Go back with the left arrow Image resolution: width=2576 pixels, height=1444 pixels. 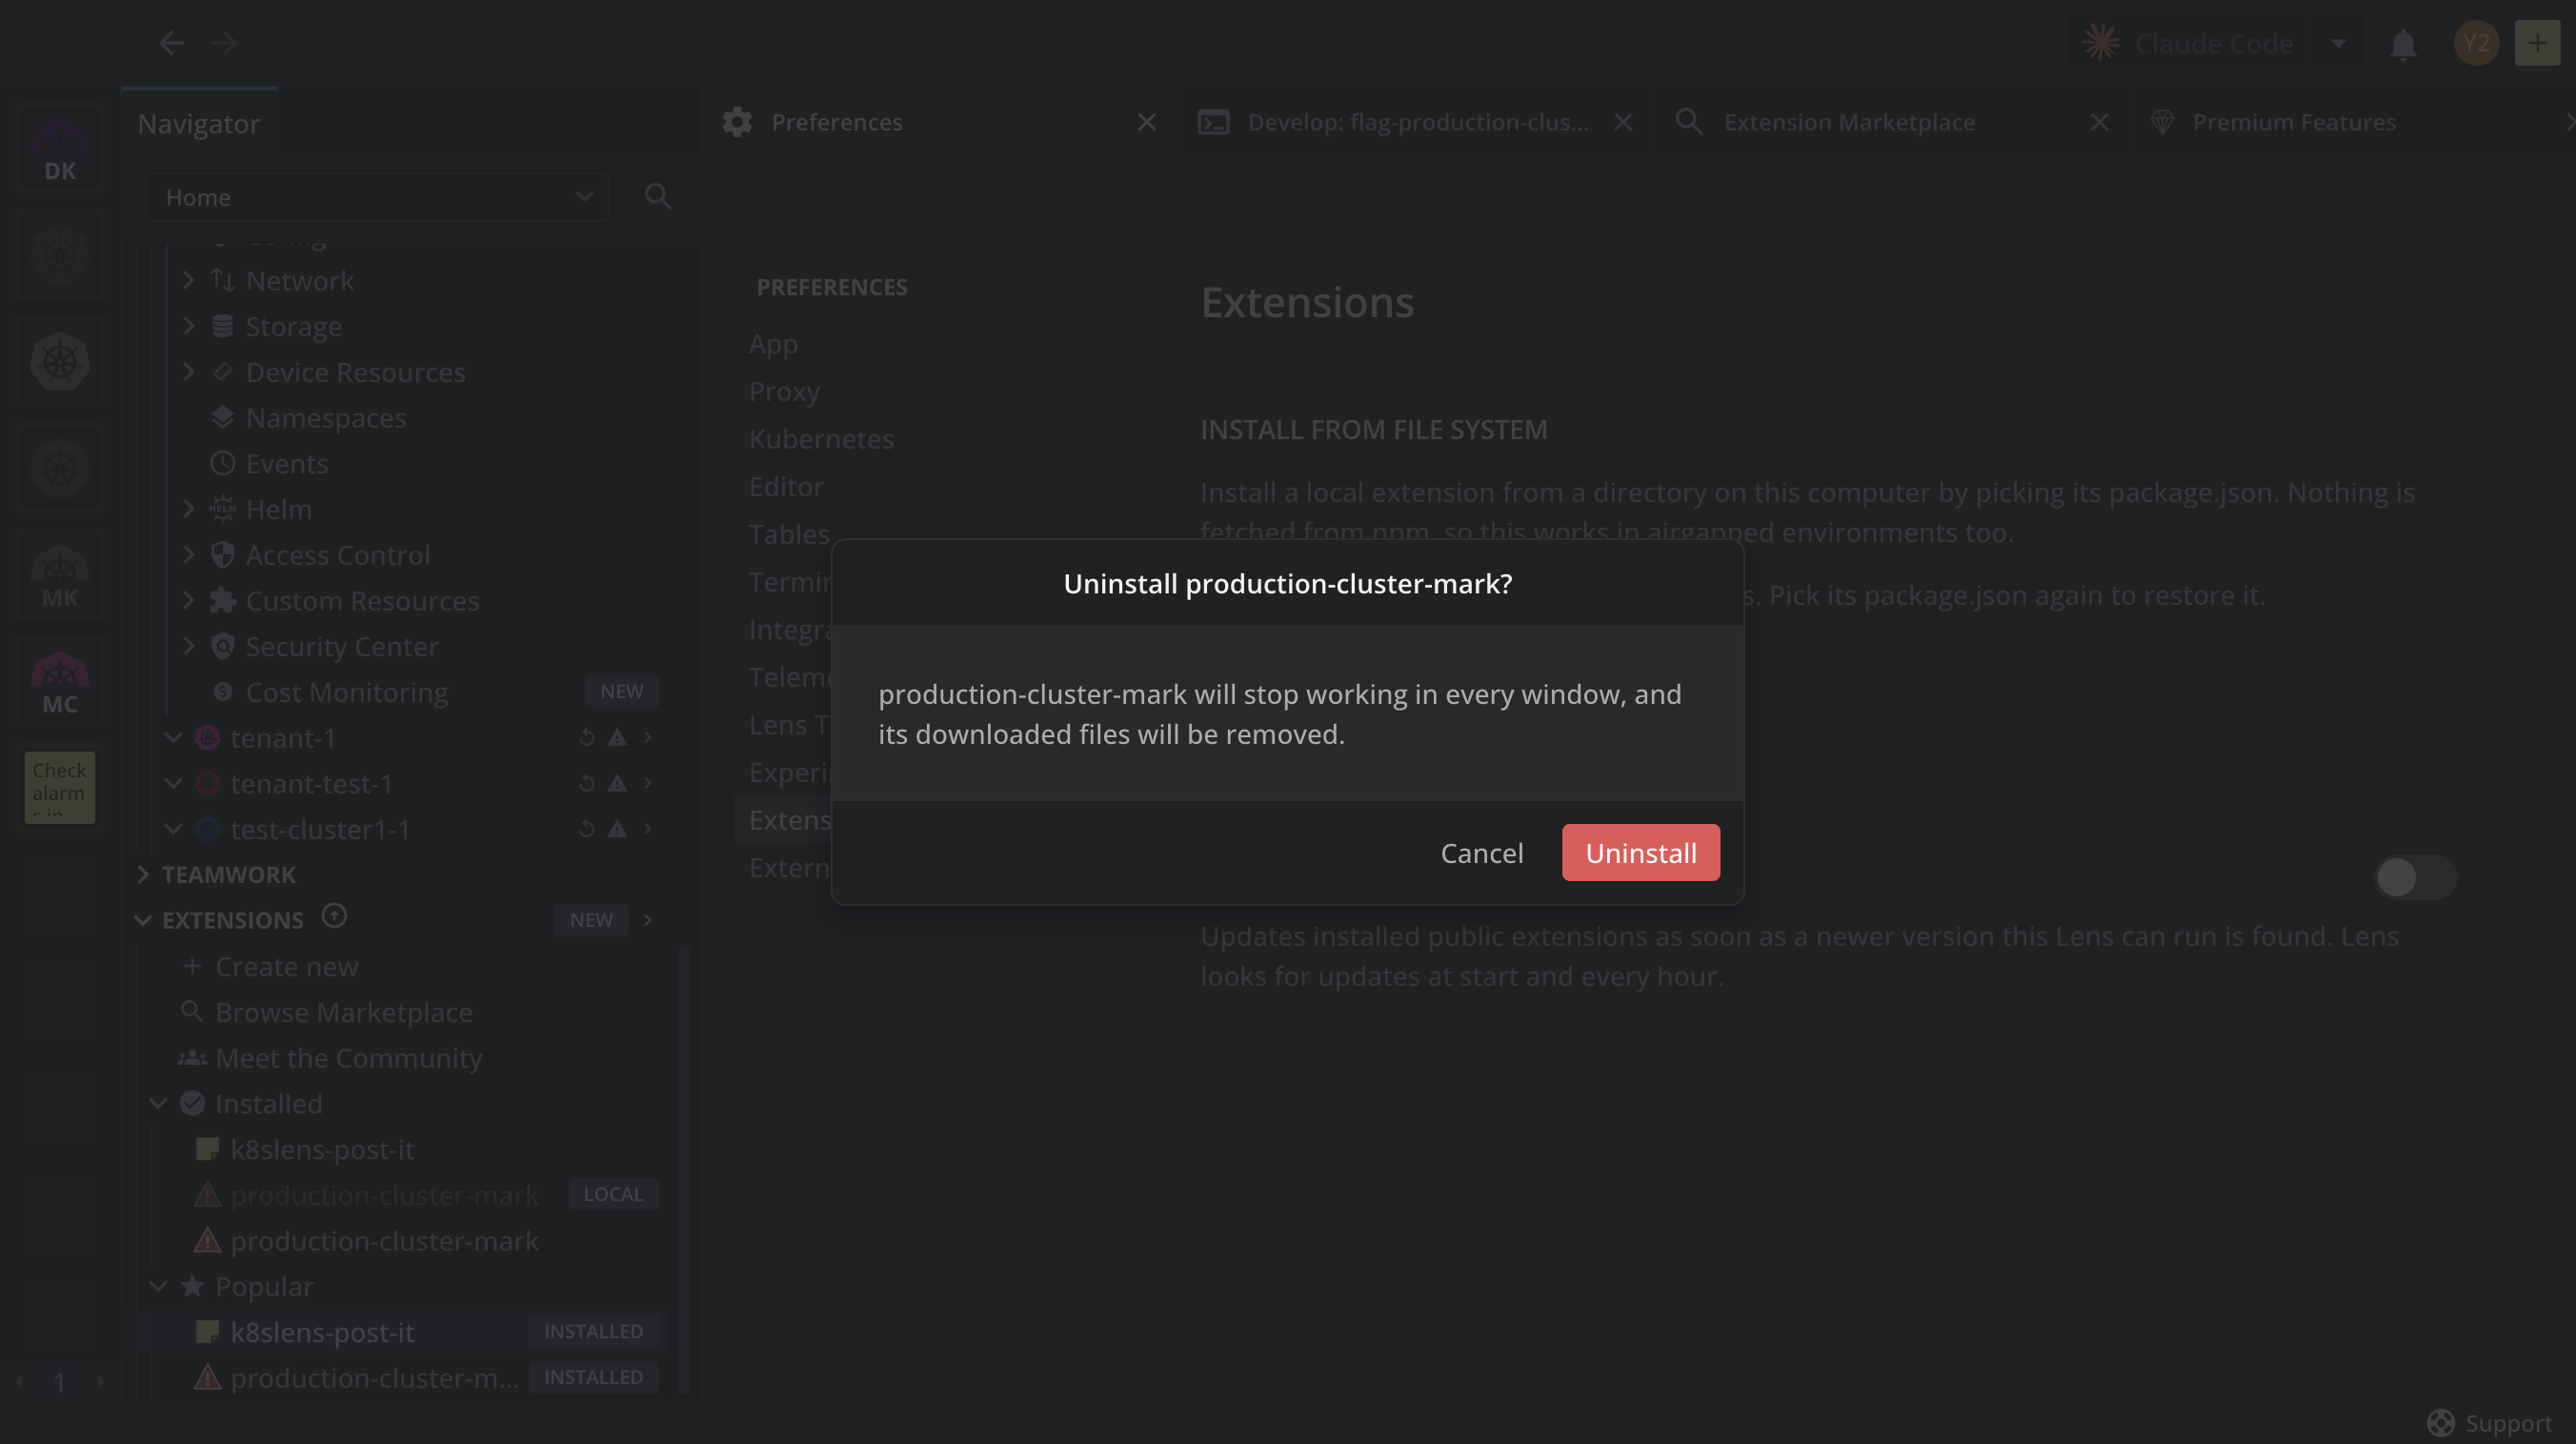pyautogui.click(x=172, y=42)
